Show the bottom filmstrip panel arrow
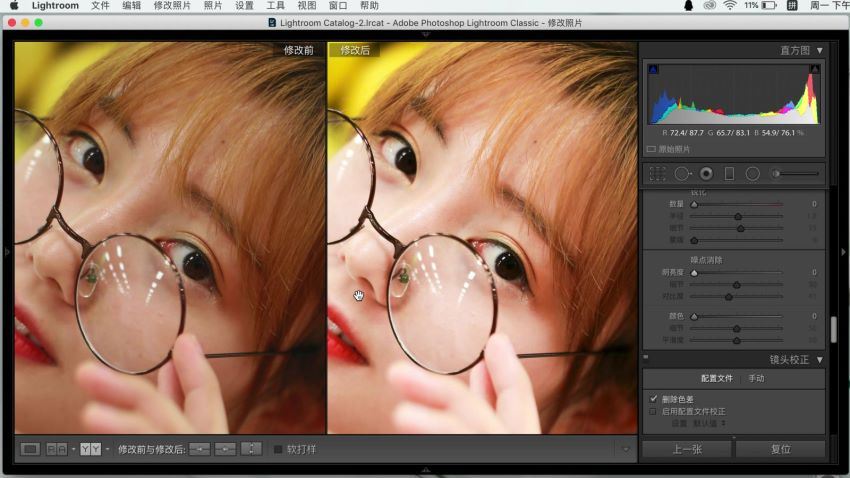The width and height of the screenshot is (850, 478). [x=426, y=470]
